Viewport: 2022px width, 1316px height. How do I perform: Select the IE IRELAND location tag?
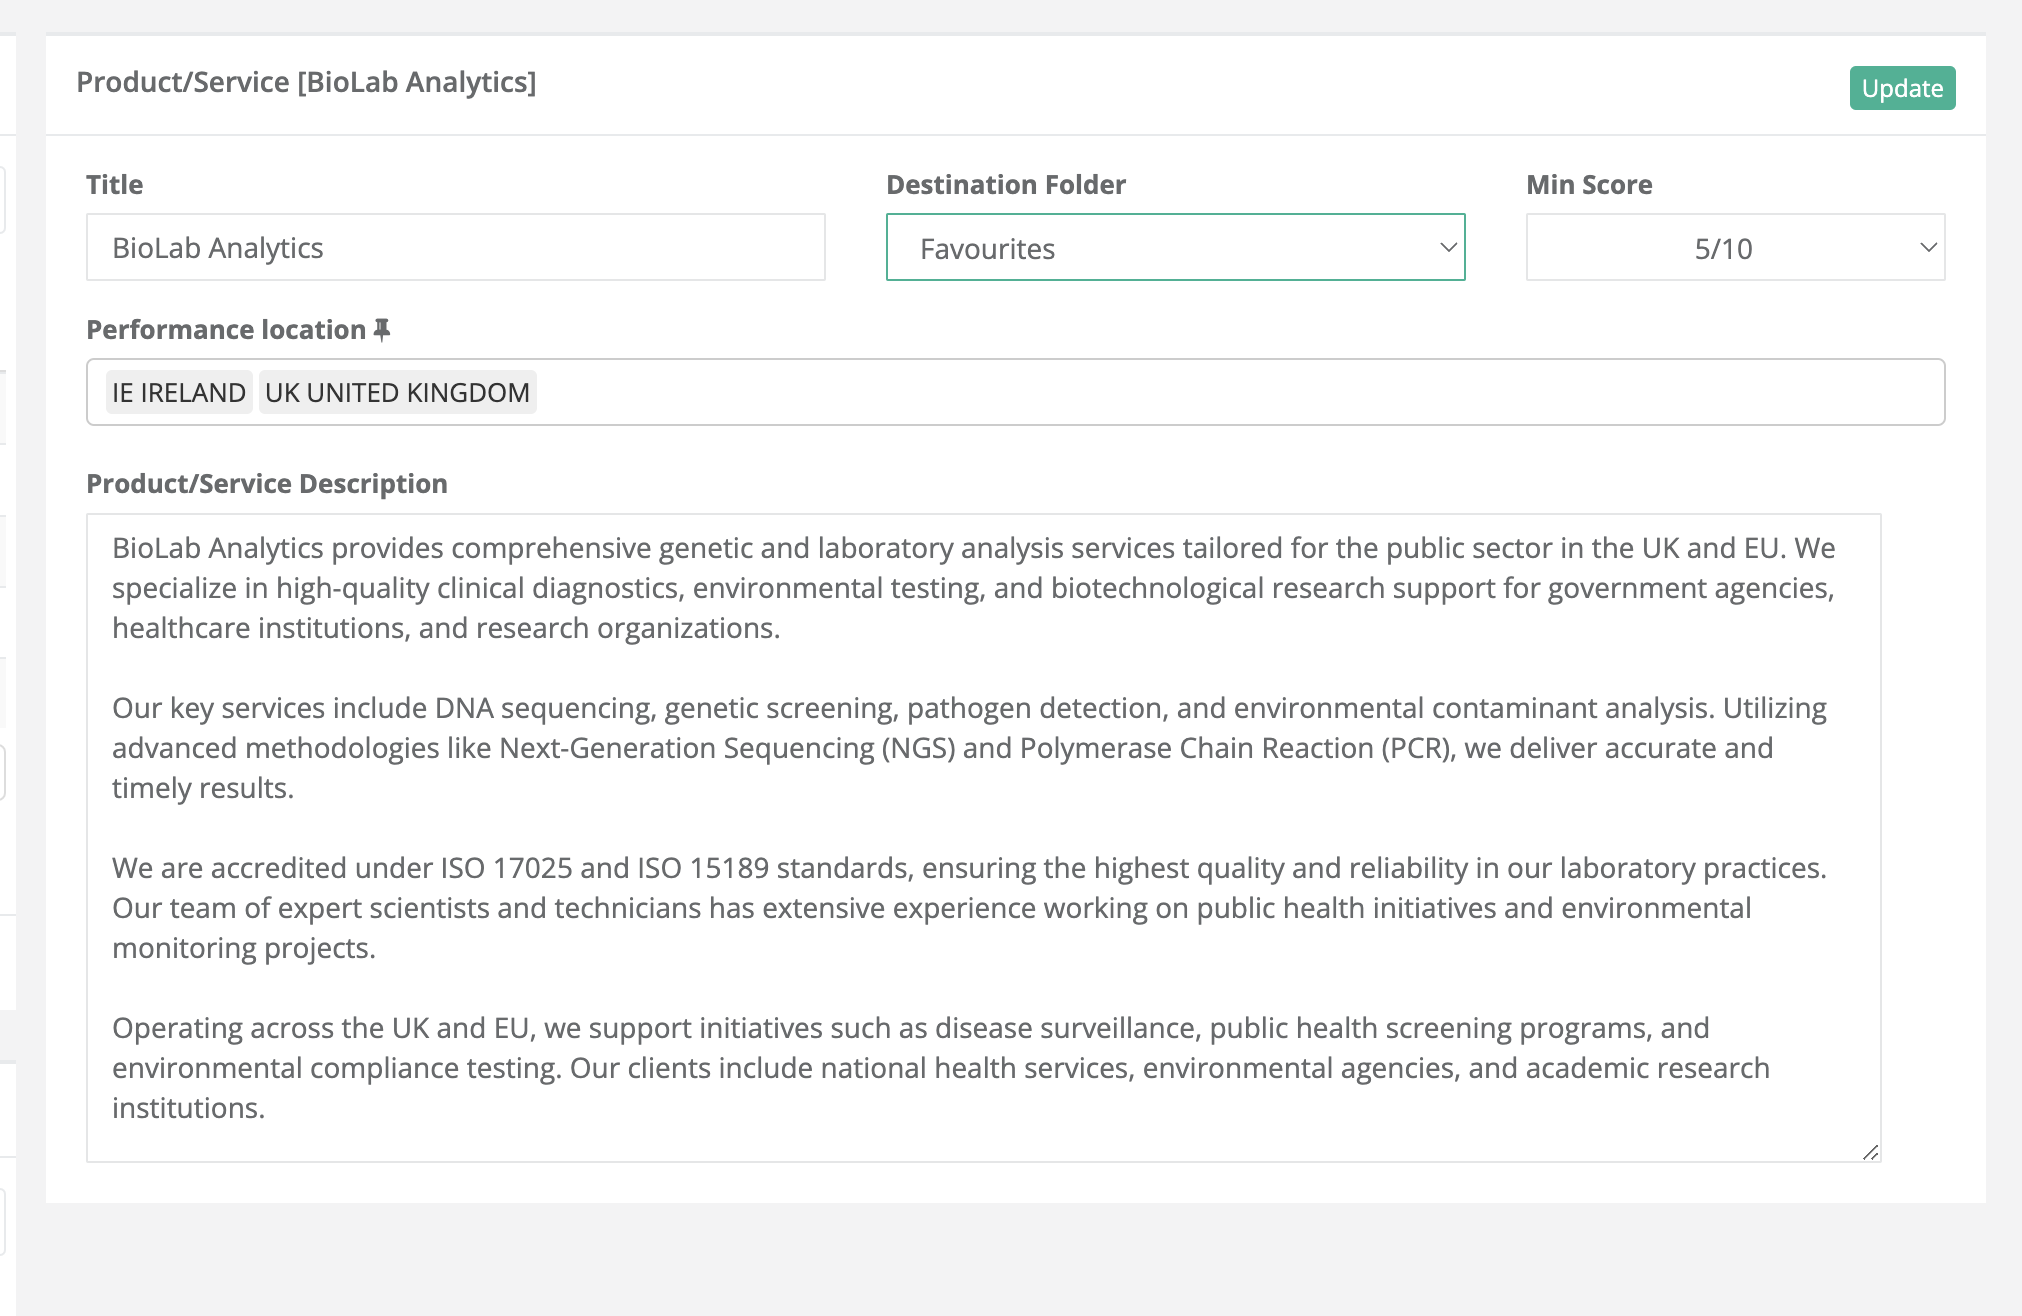pos(179,392)
